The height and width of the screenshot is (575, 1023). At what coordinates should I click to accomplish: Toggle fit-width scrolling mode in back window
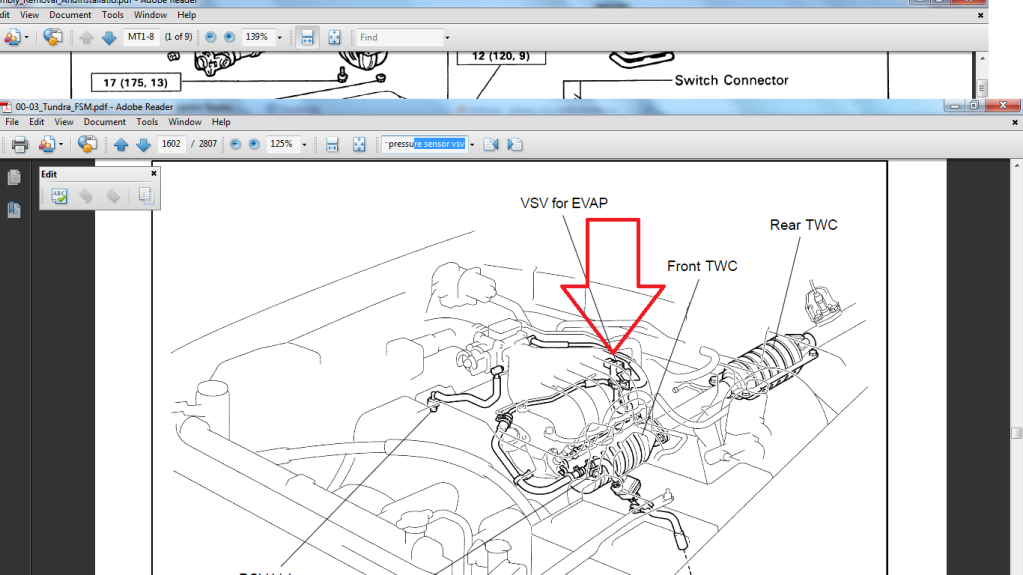(307, 37)
